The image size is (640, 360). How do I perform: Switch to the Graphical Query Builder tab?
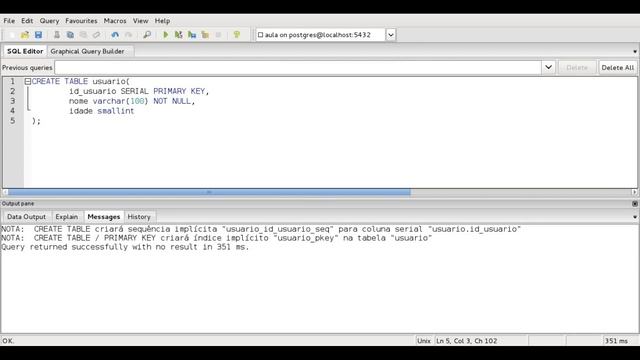pos(87,51)
